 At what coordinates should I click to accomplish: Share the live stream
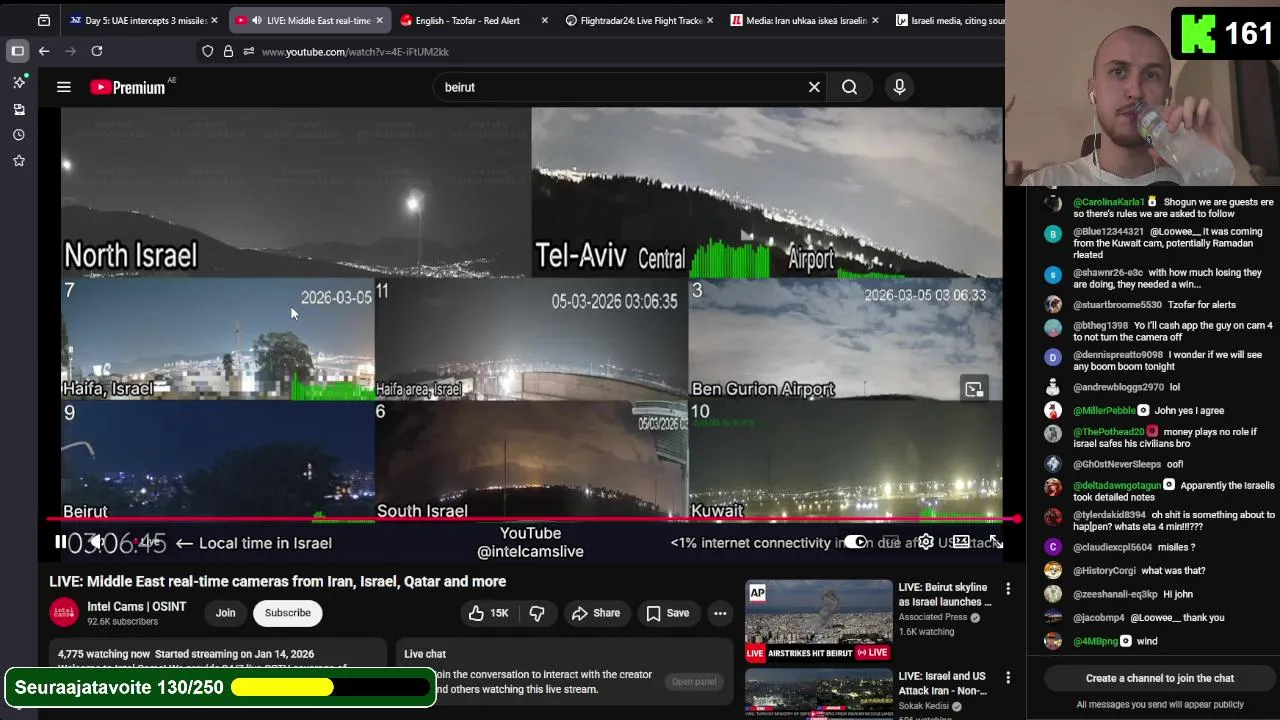tap(596, 613)
